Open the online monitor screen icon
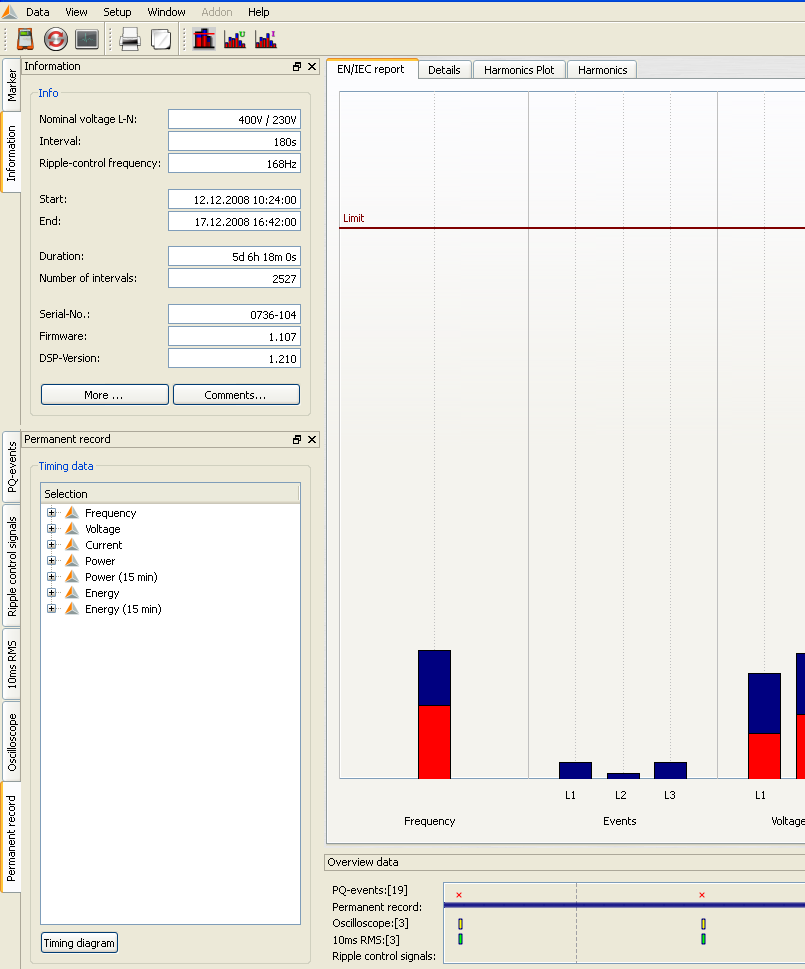The height and width of the screenshot is (969, 805). tap(86, 39)
